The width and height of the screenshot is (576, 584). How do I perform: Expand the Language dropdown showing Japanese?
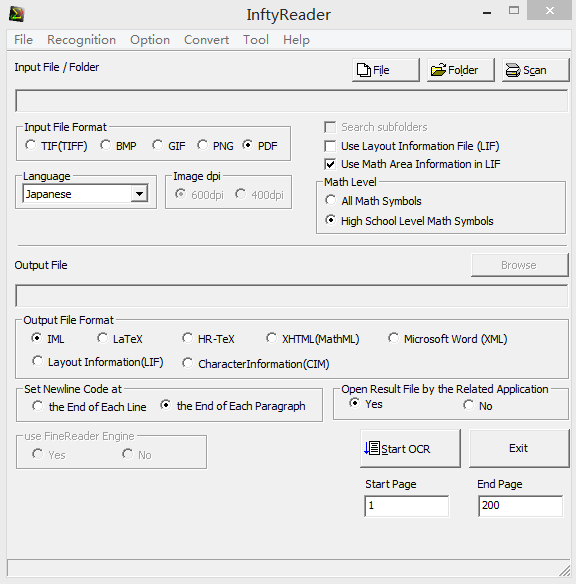click(x=139, y=194)
